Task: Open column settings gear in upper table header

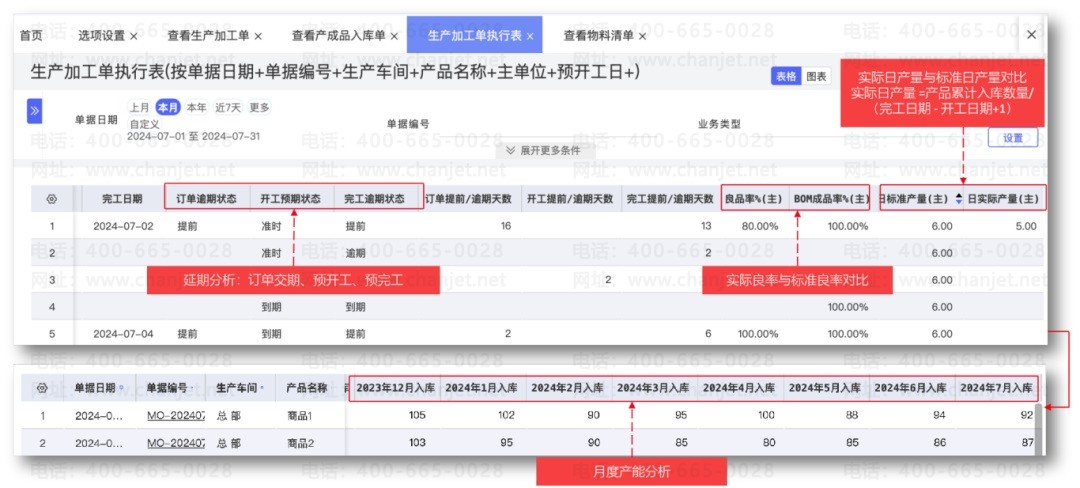Action: [52, 199]
